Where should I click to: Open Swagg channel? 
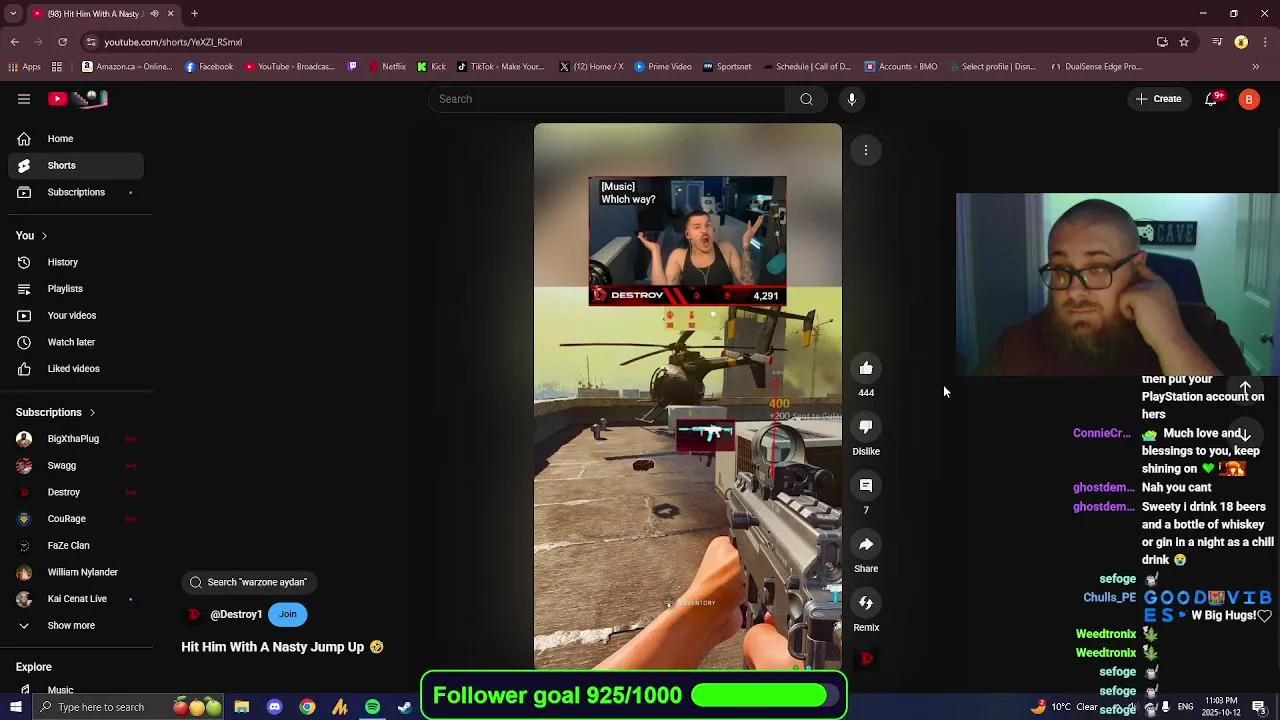click(76, 466)
